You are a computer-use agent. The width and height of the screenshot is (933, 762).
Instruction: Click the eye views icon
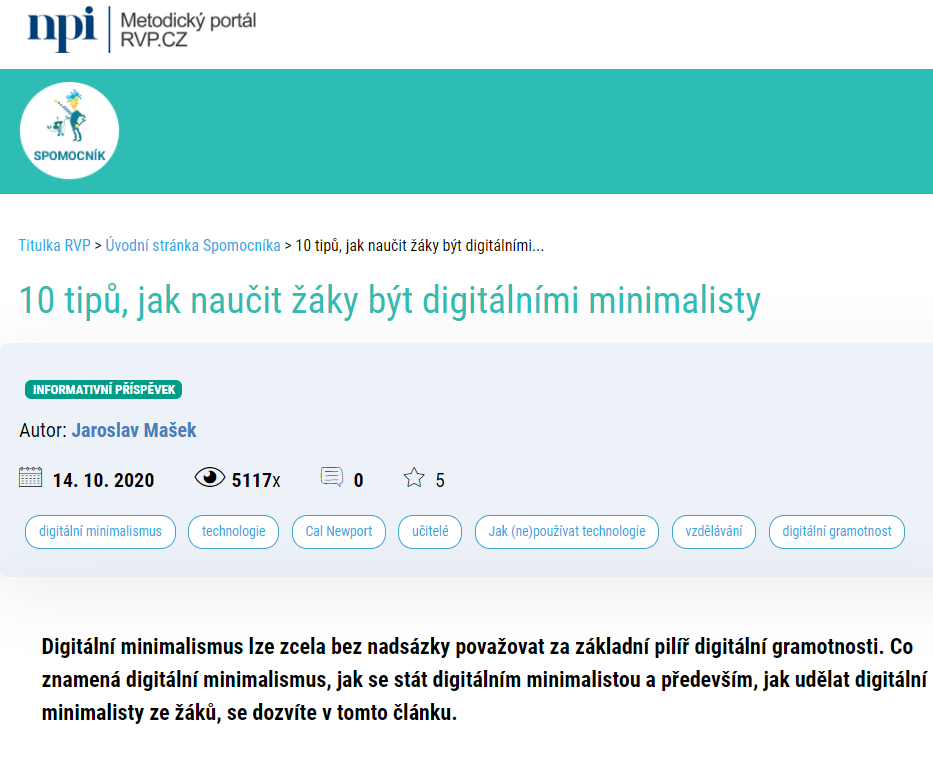click(209, 478)
